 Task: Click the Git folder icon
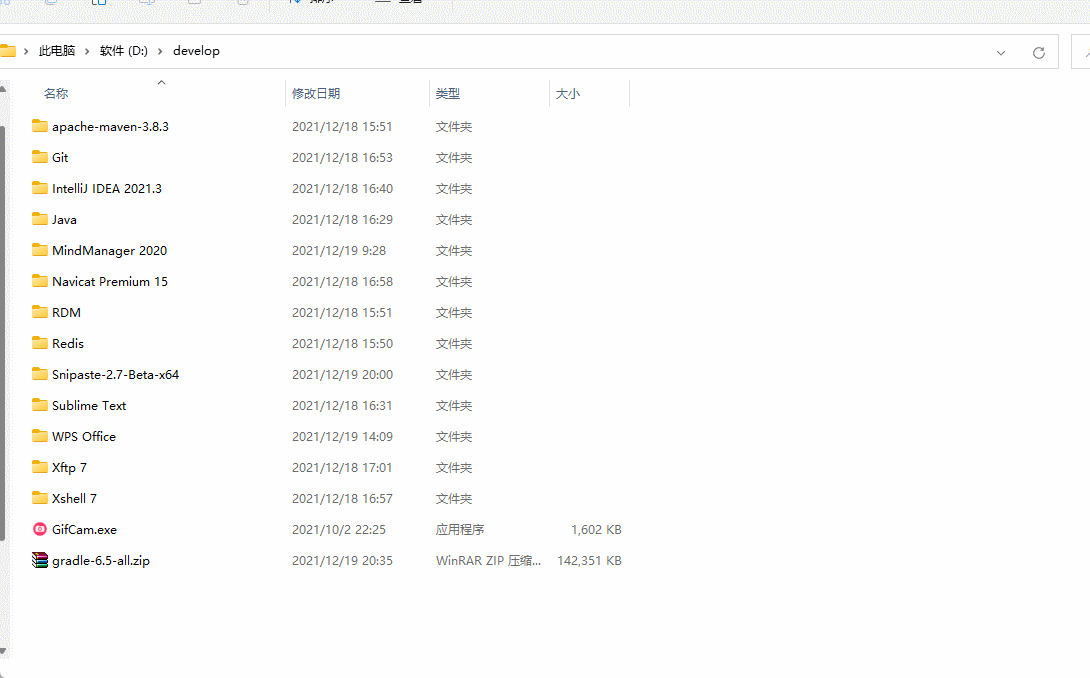[40, 157]
